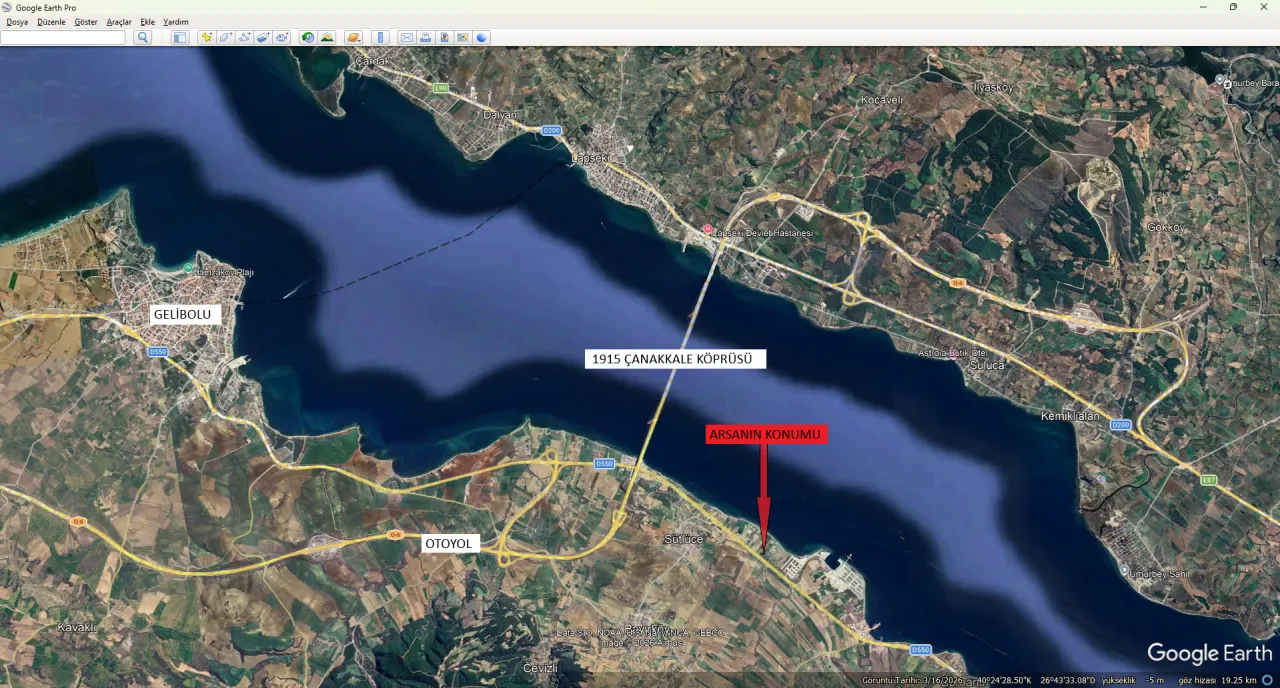Screen dimensions: 1280x688
Task: Open the Ekle menu
Action: coord(148,21)
